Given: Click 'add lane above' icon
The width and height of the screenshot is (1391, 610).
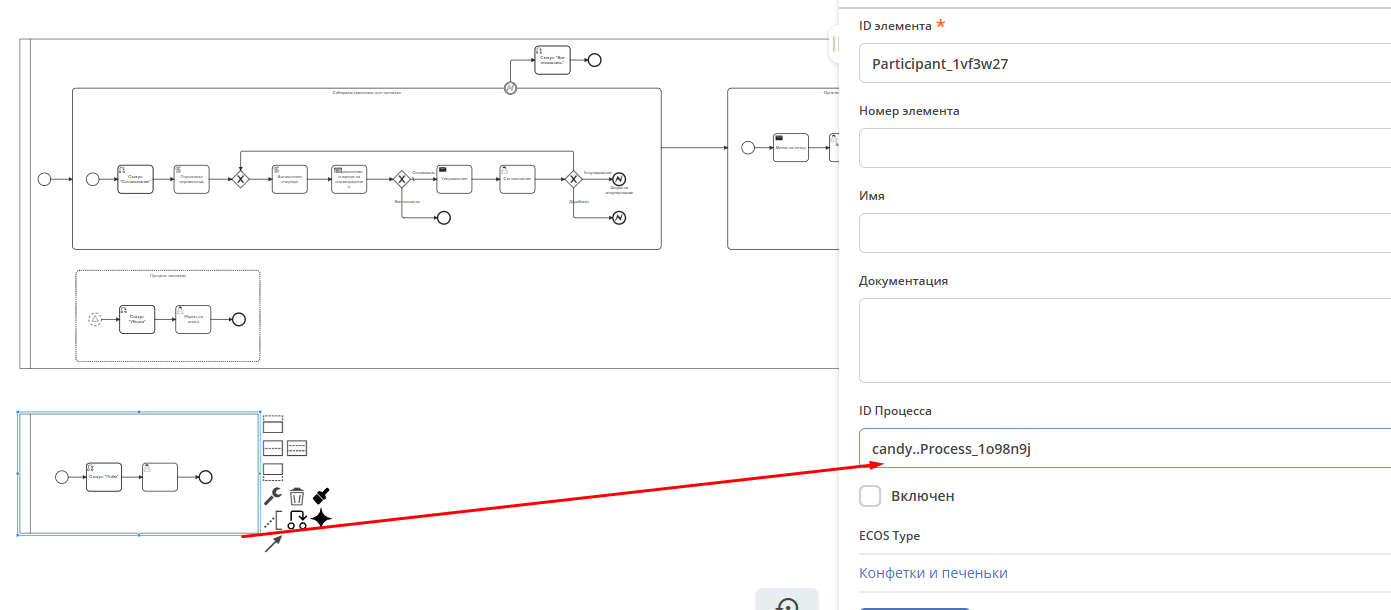Looking at the screenshot, I should 273,424.
